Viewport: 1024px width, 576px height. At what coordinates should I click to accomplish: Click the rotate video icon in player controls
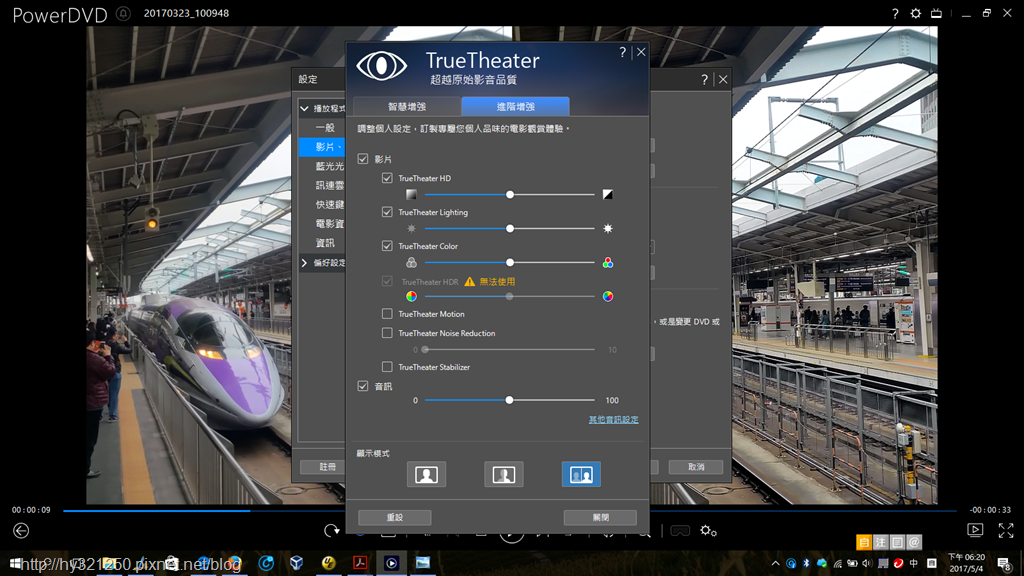pos(332,530)
